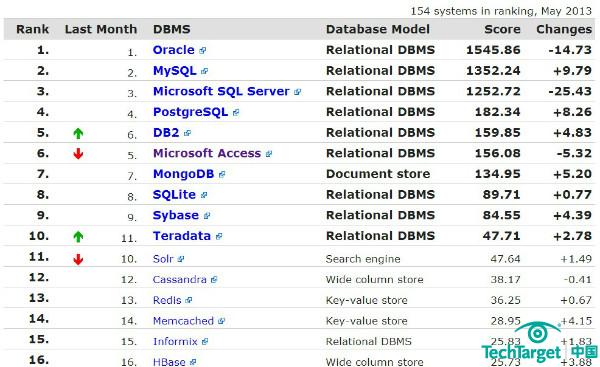Screen dimensions: 600x367
Task: Open the Cassandra link
Action: tap(179, 280)
